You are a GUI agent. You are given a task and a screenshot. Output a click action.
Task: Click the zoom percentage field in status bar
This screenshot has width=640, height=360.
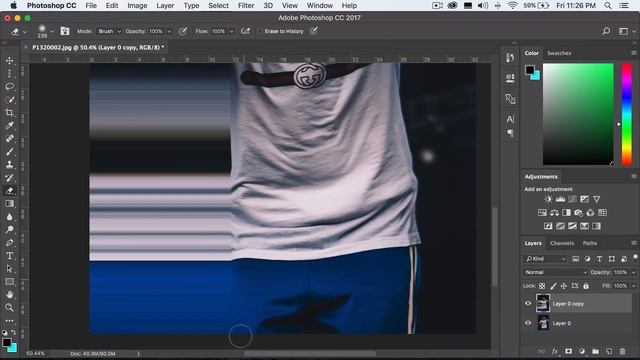pyautogui.click(x=36, y=353)
